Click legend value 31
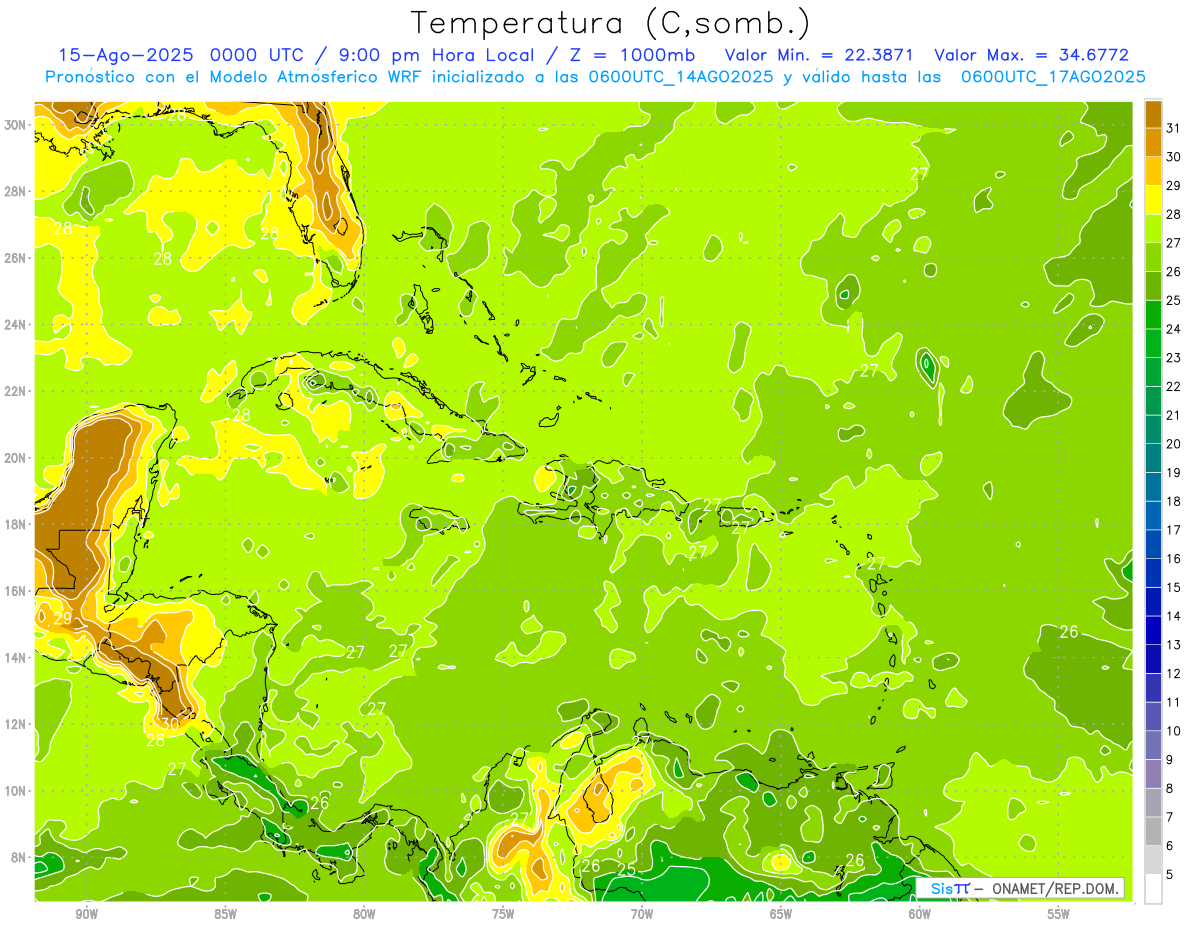 [x=1174, y=129]
